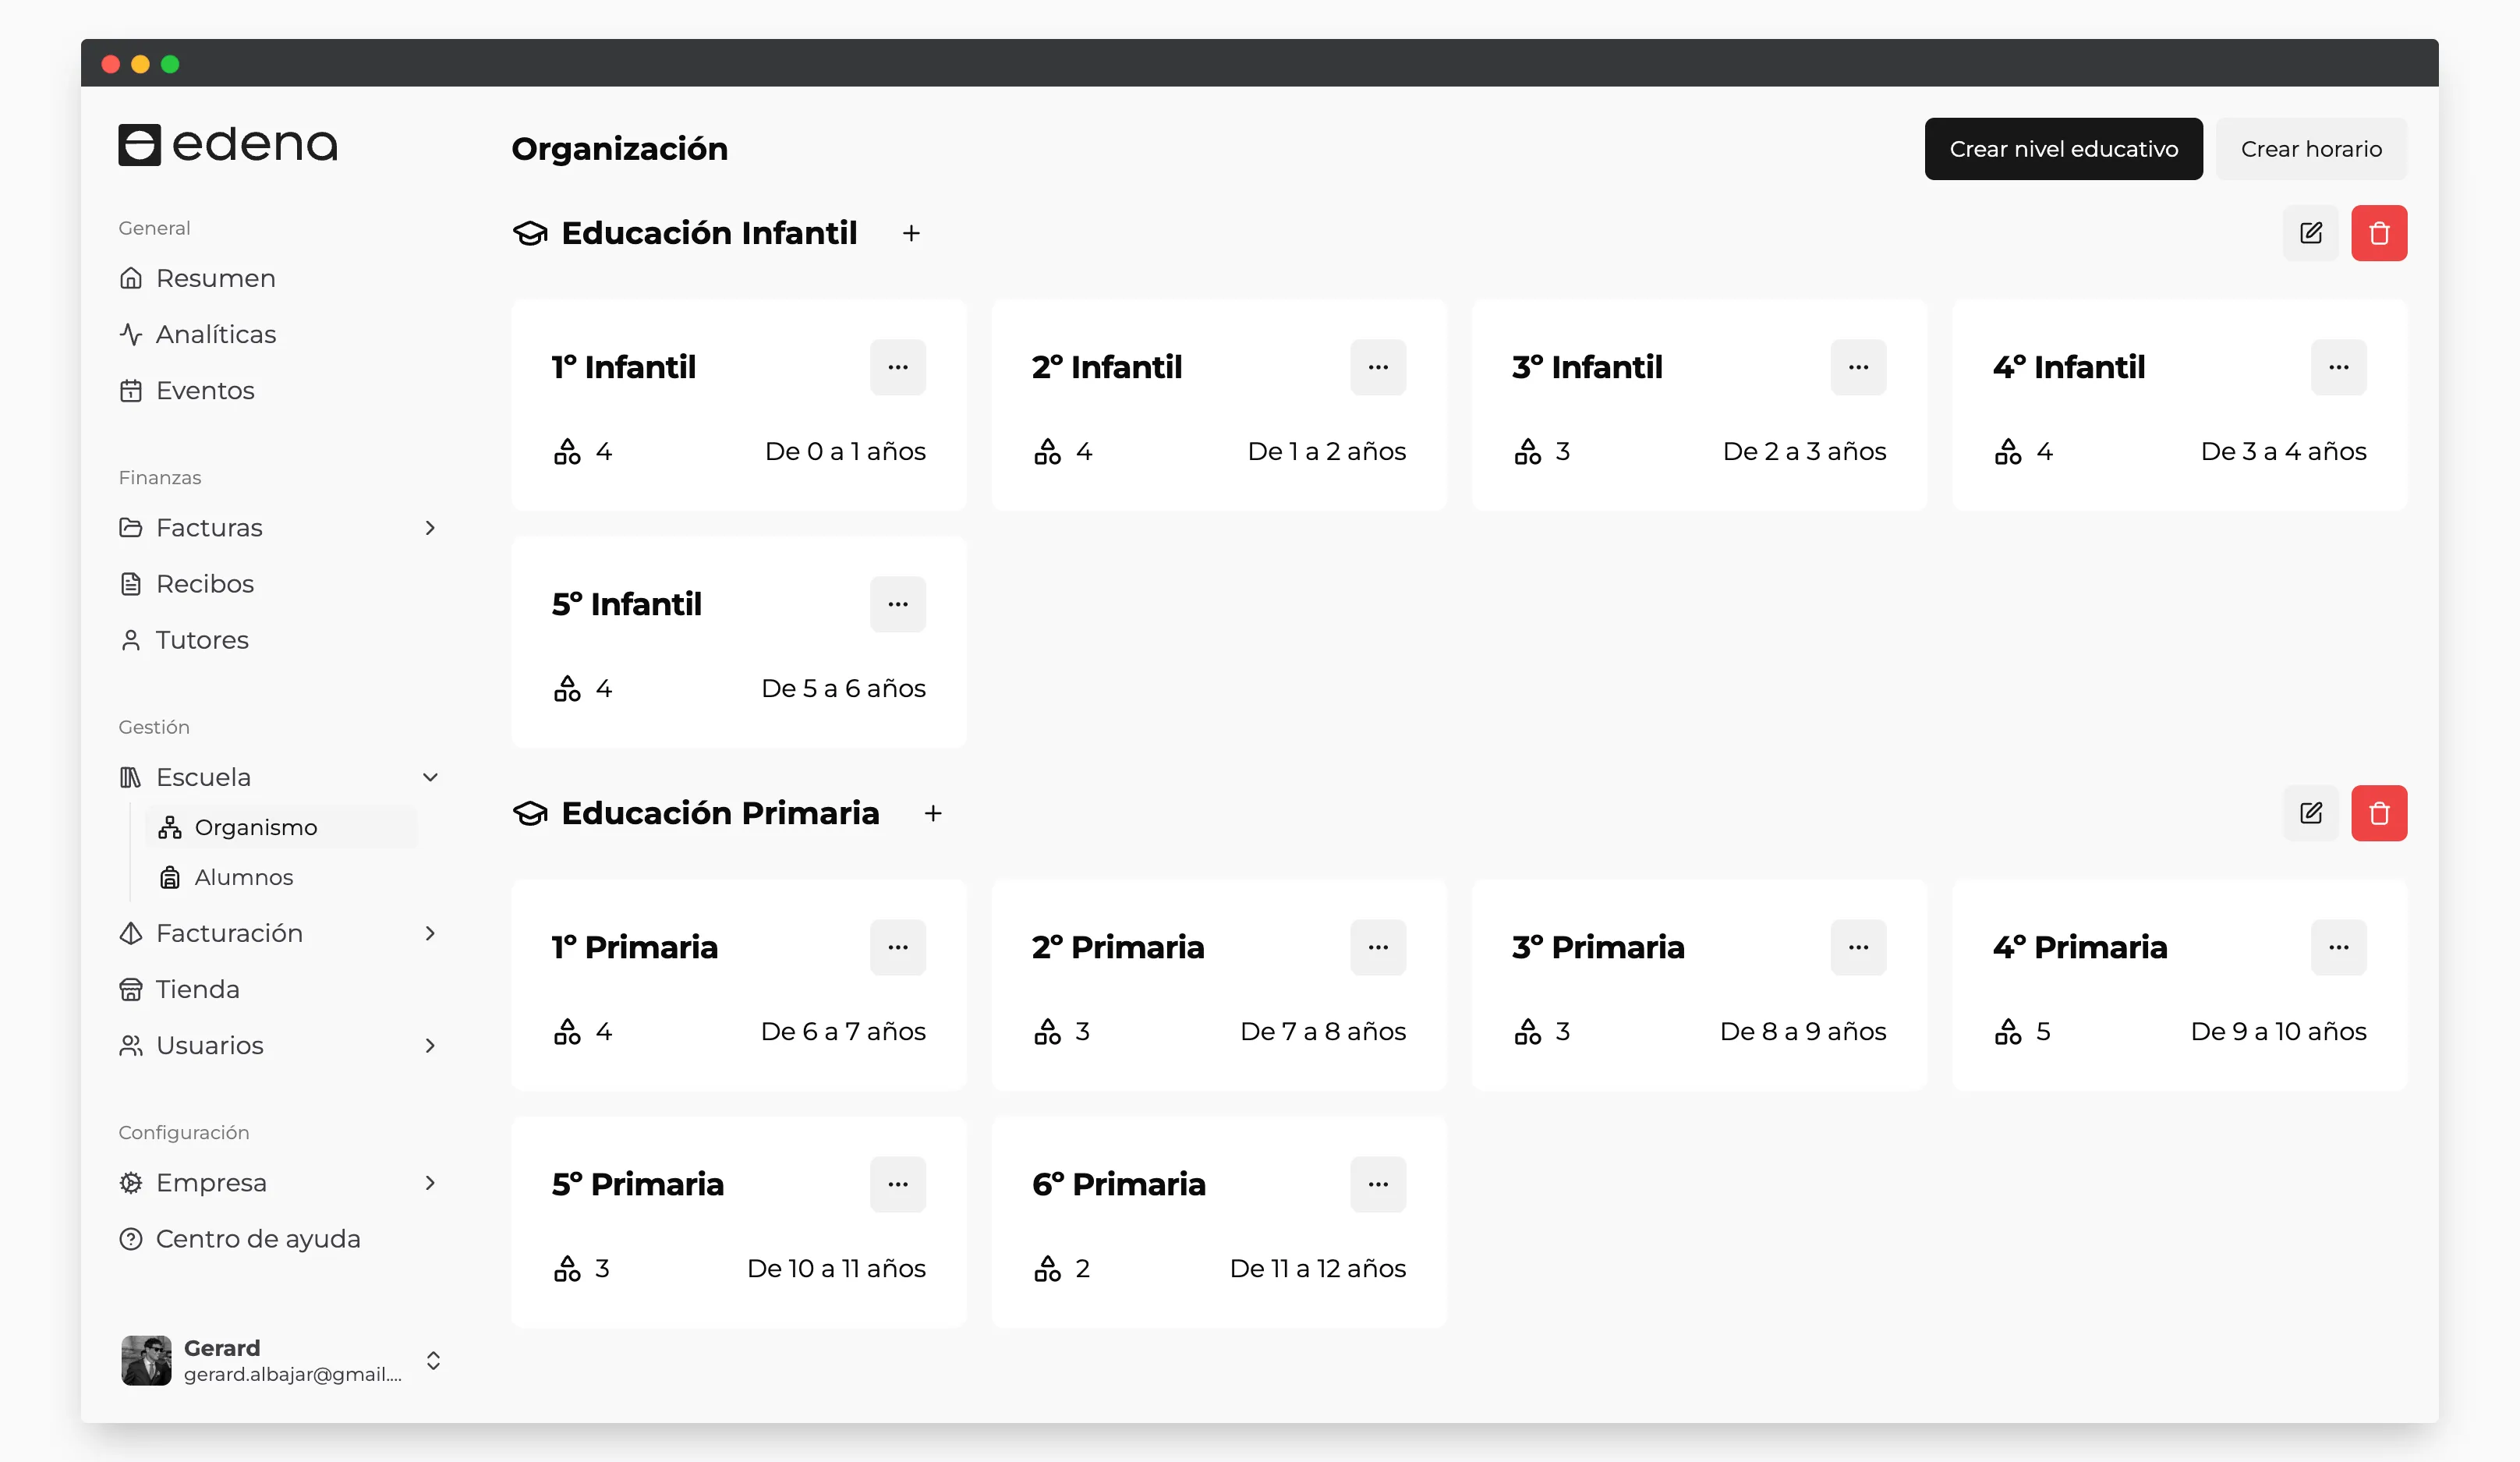Click Crear nivel educativo button
The height and width of the screenshot is (1462, 2520).
click(x=2063, y=149)
